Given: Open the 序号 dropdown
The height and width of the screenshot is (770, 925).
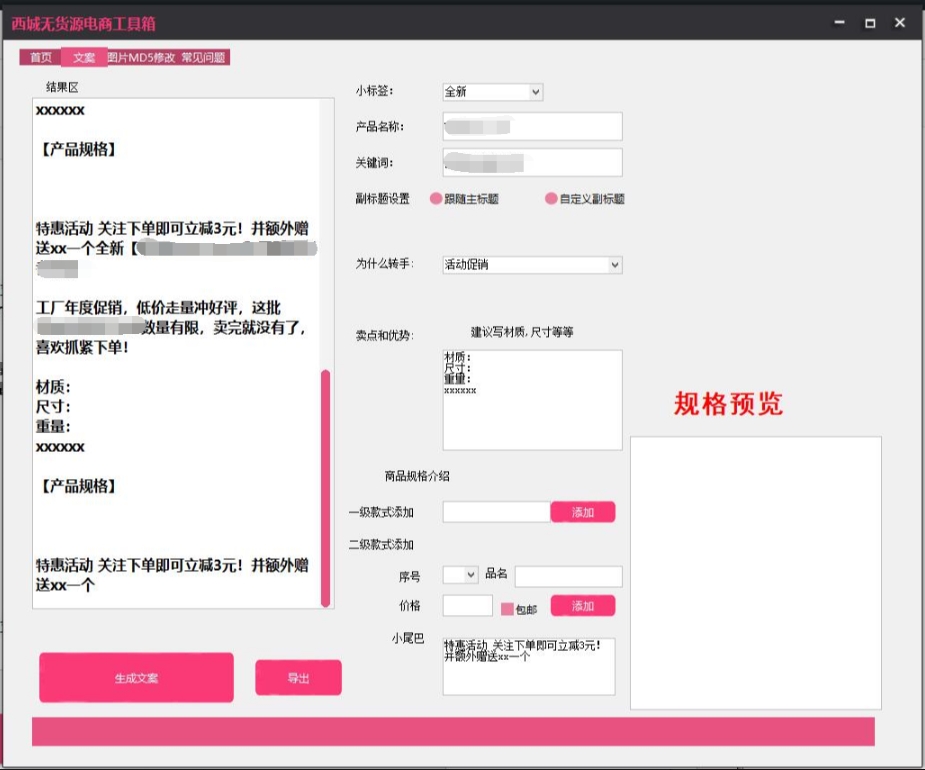Looking at the screenshot, I should (460, 574).
